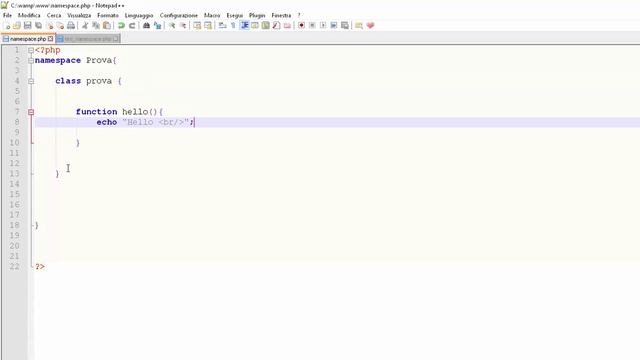Stop macro recording square icon

coord(312,25)
